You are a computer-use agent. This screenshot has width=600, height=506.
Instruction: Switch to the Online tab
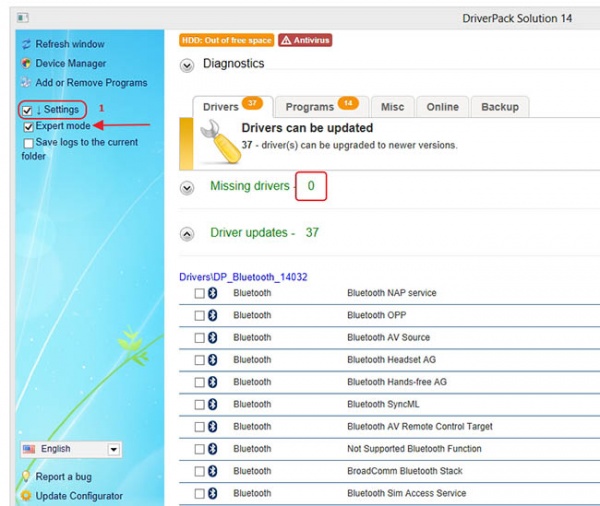coord(442,107)
